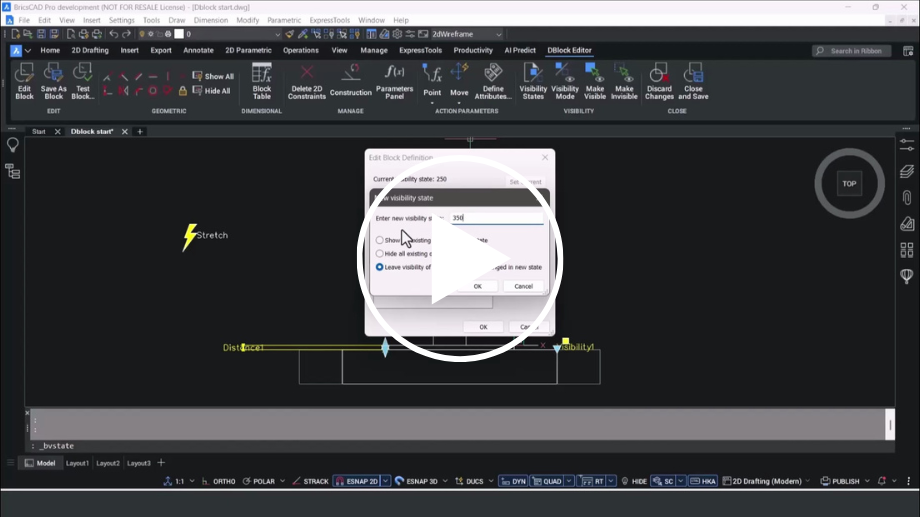Open Visibility States
Screen dimensions: 920x517
click(x=533, y=81)
